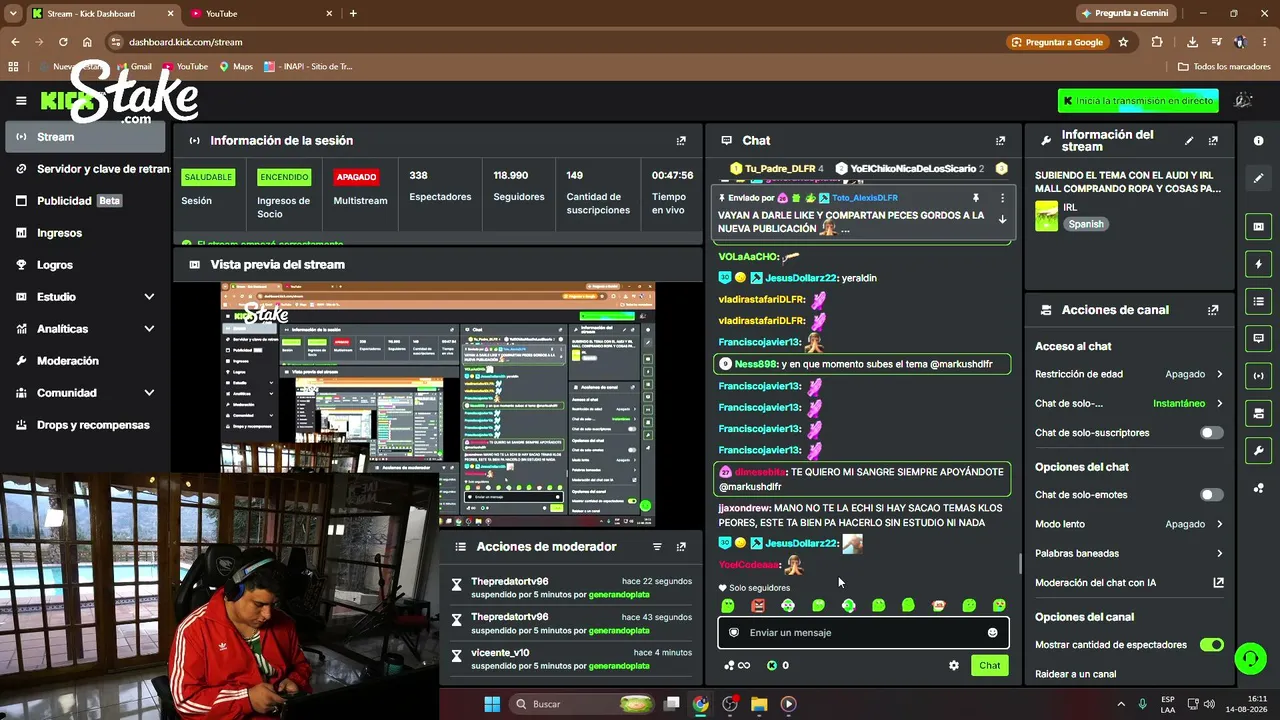The width and height of the screenshot is (1280, 720).
Task: Open more options on the pinned message
Action: [1002, 198]
